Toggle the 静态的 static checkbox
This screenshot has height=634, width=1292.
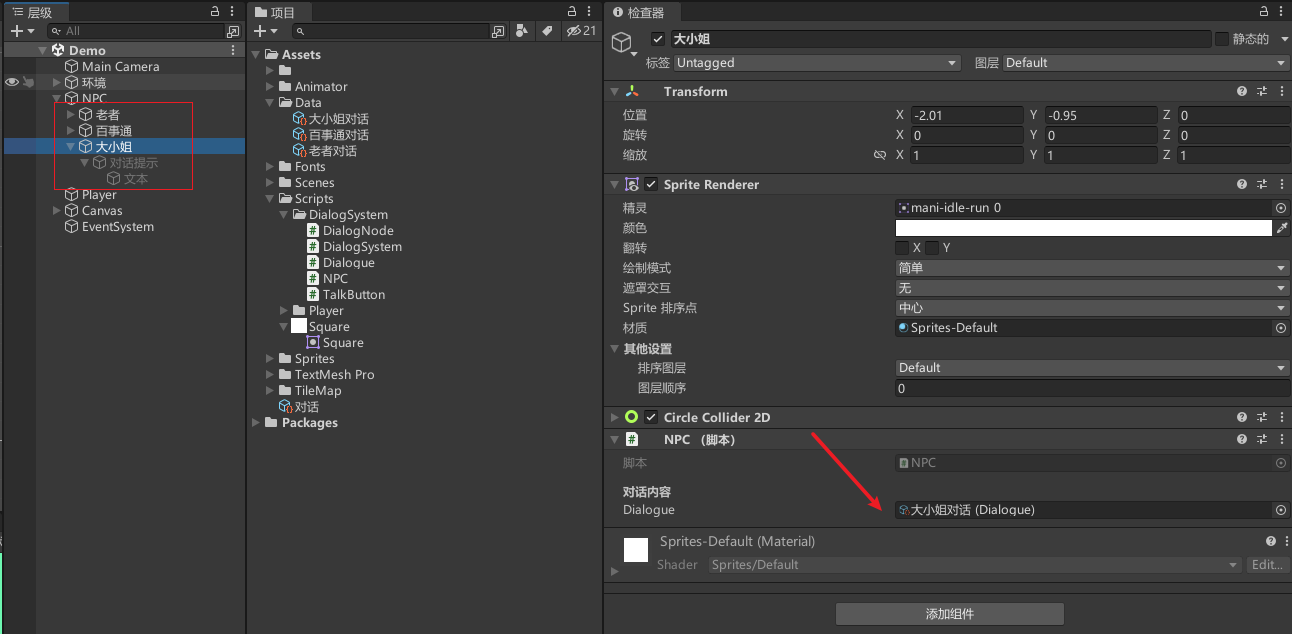click(1221, 39)
